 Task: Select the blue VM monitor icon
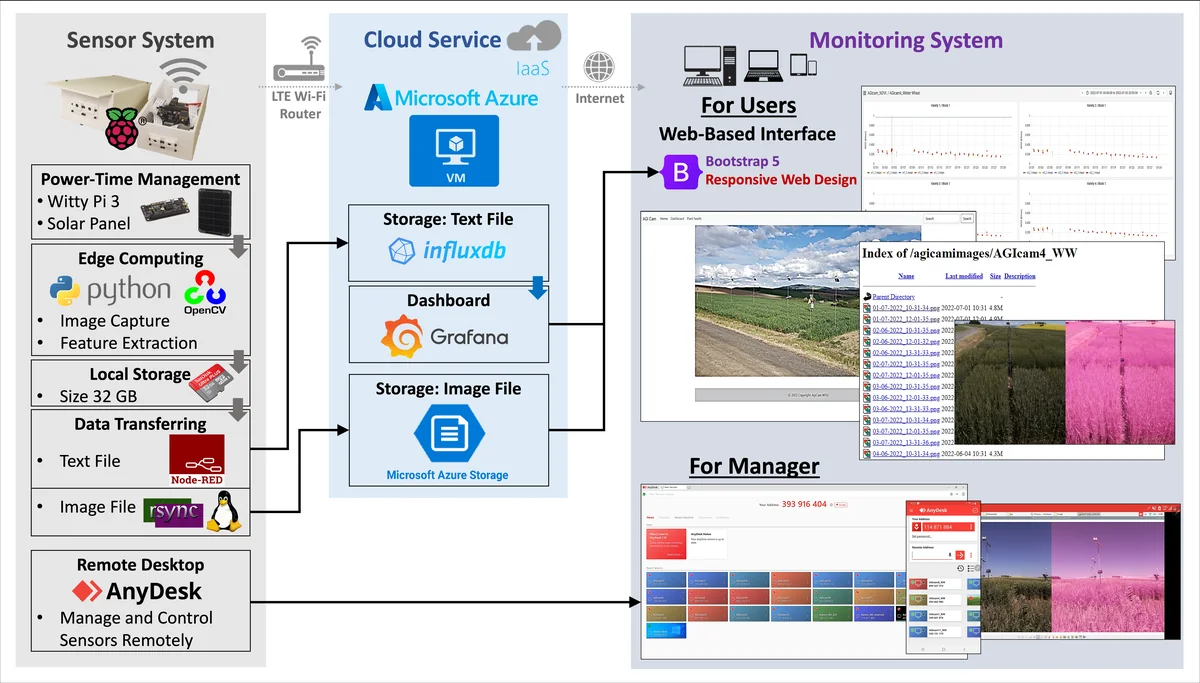(453, 150)
